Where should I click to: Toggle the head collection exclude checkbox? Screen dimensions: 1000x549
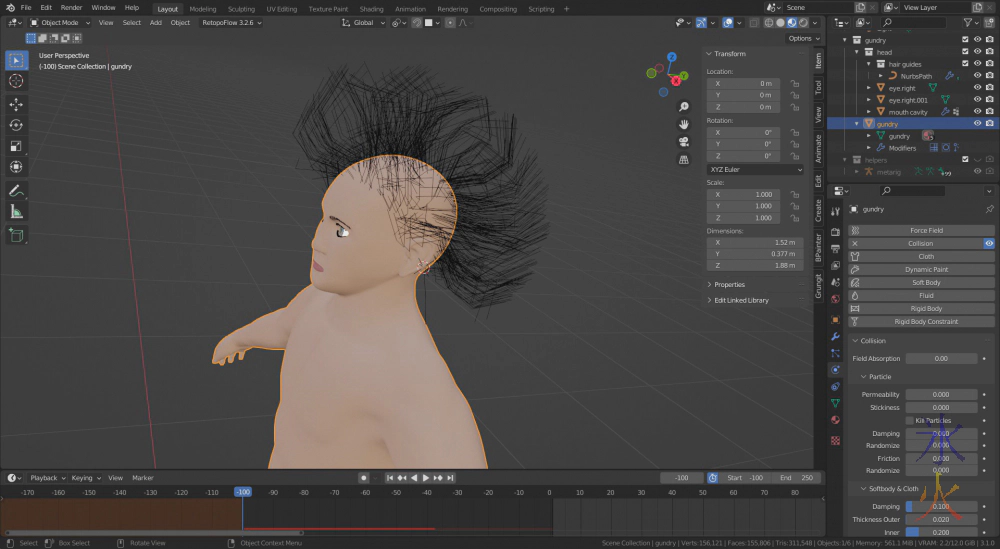pos(965,52)
